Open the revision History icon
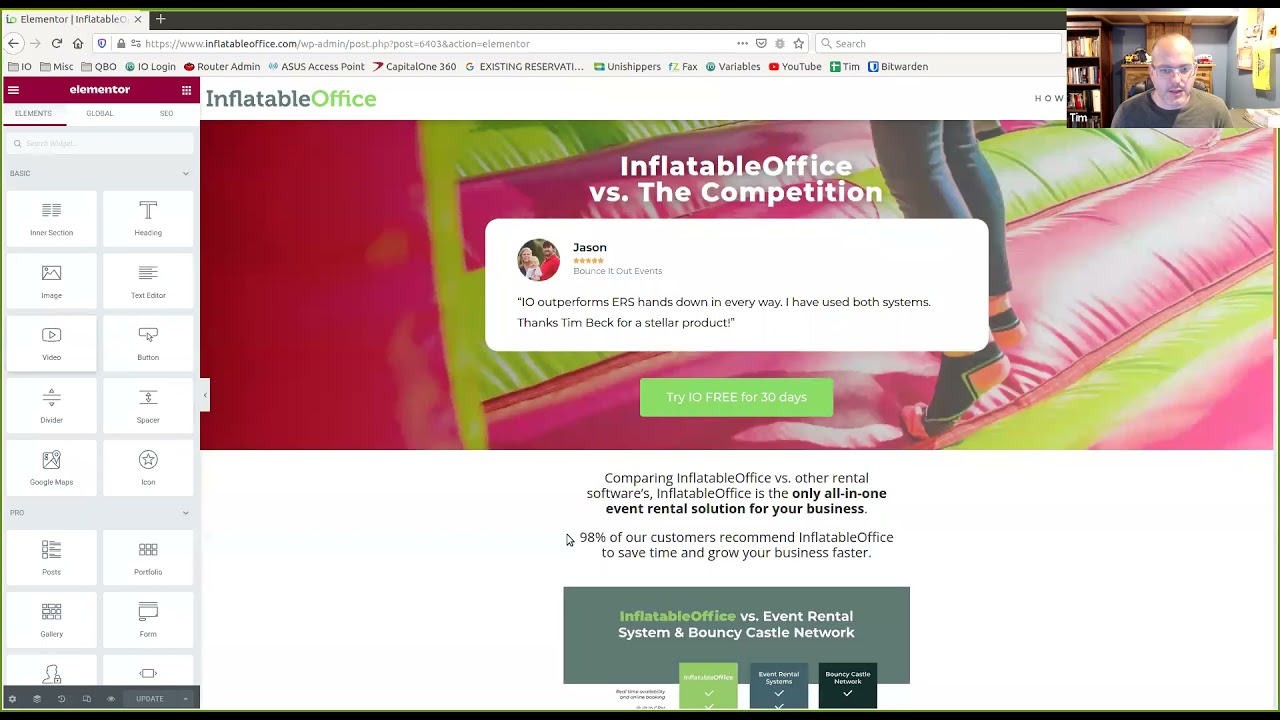1280x720 pixels. [x=61, y=699]
